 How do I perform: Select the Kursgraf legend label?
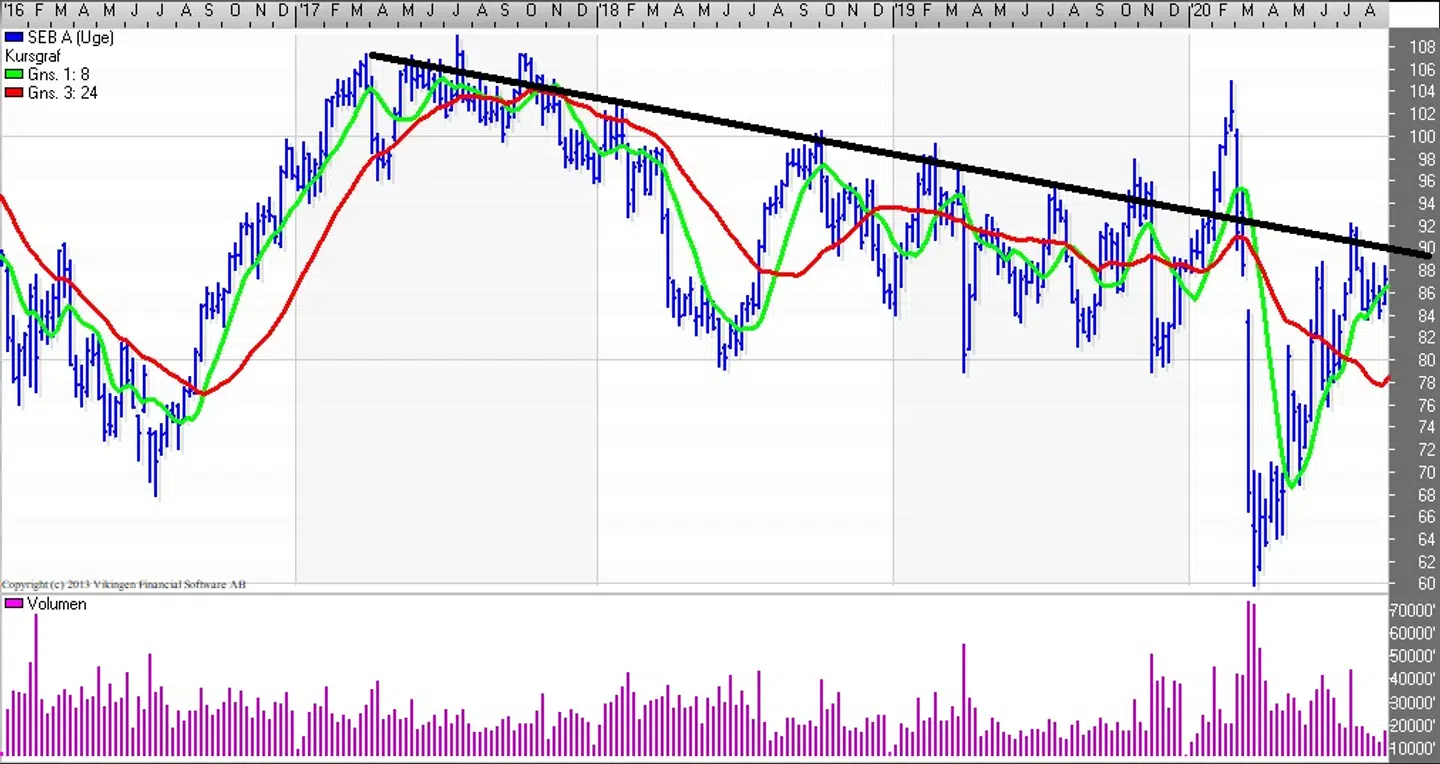pyautogui.click(x=32, y=56)
